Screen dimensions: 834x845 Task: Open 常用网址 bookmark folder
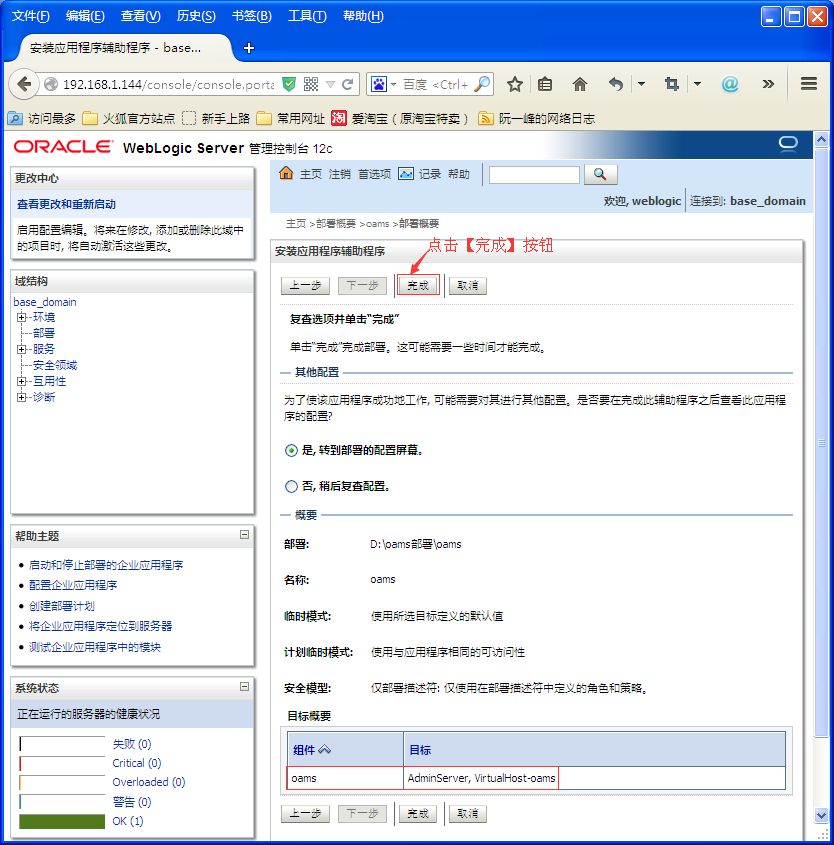(290, 119)
